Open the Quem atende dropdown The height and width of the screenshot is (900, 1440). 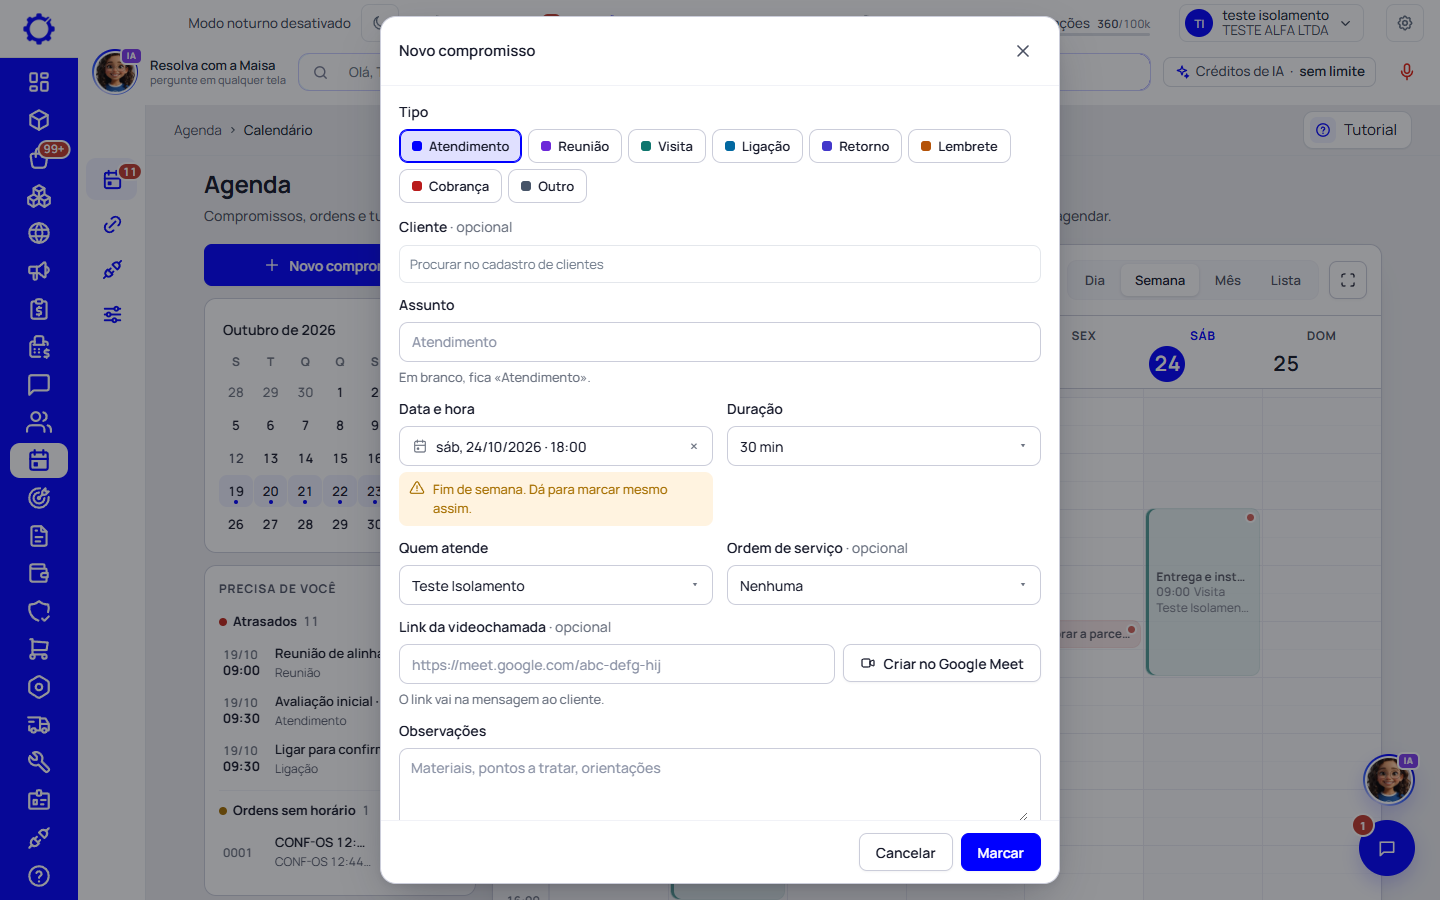pos(555,585)
